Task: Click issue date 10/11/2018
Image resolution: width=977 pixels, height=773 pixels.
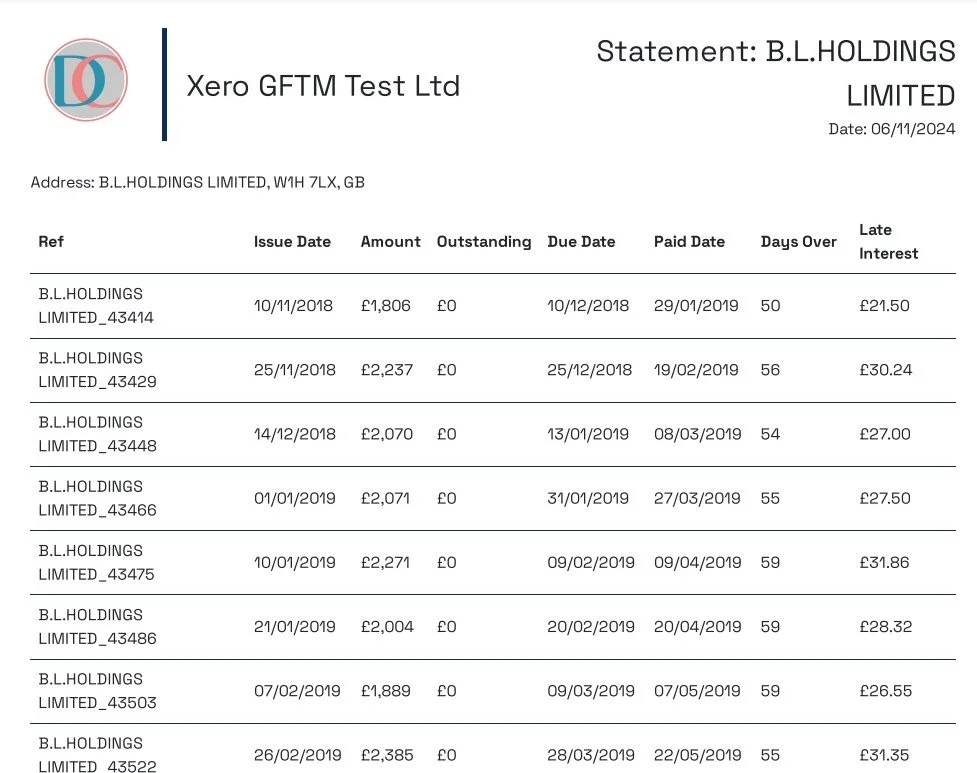Action: 293,306
